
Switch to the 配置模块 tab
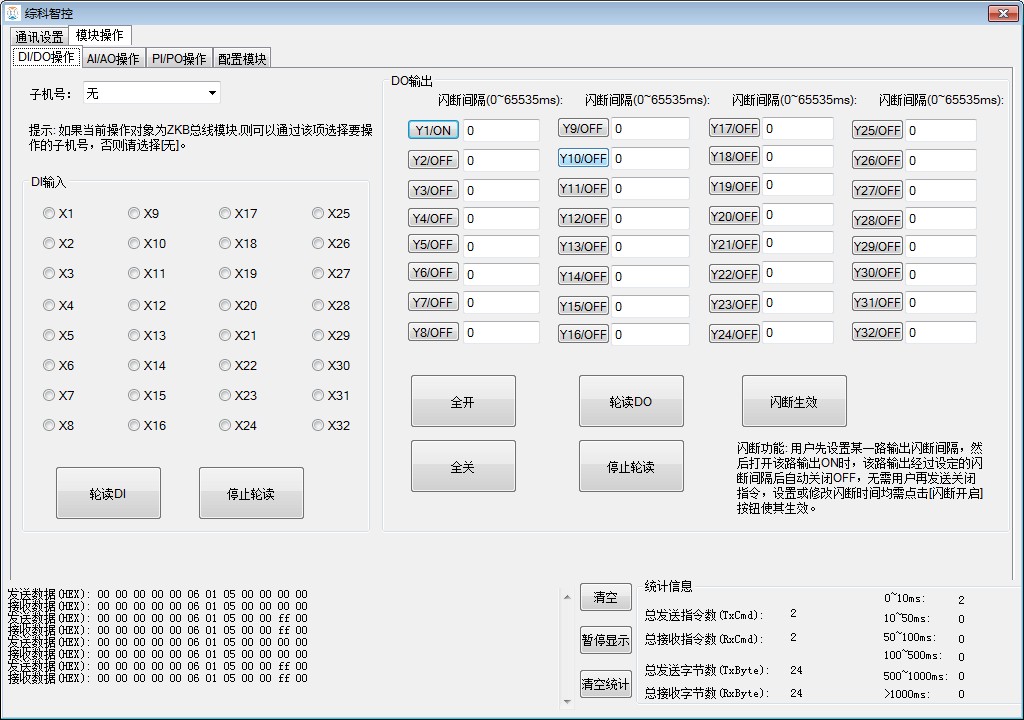click(242, 59)
